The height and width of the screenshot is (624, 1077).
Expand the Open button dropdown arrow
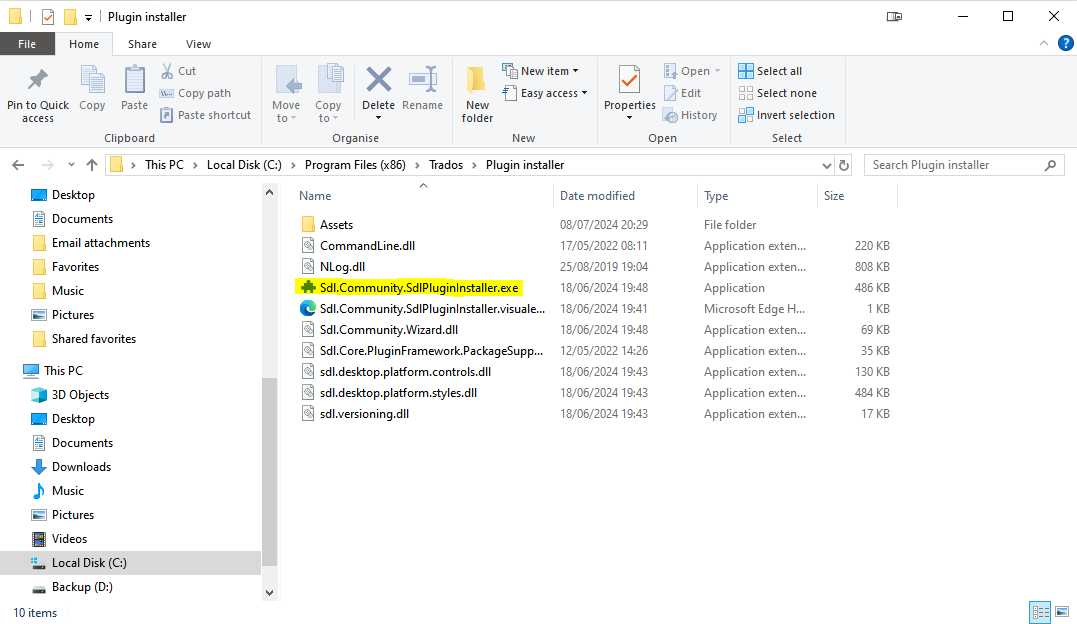(x=718, y=71)
